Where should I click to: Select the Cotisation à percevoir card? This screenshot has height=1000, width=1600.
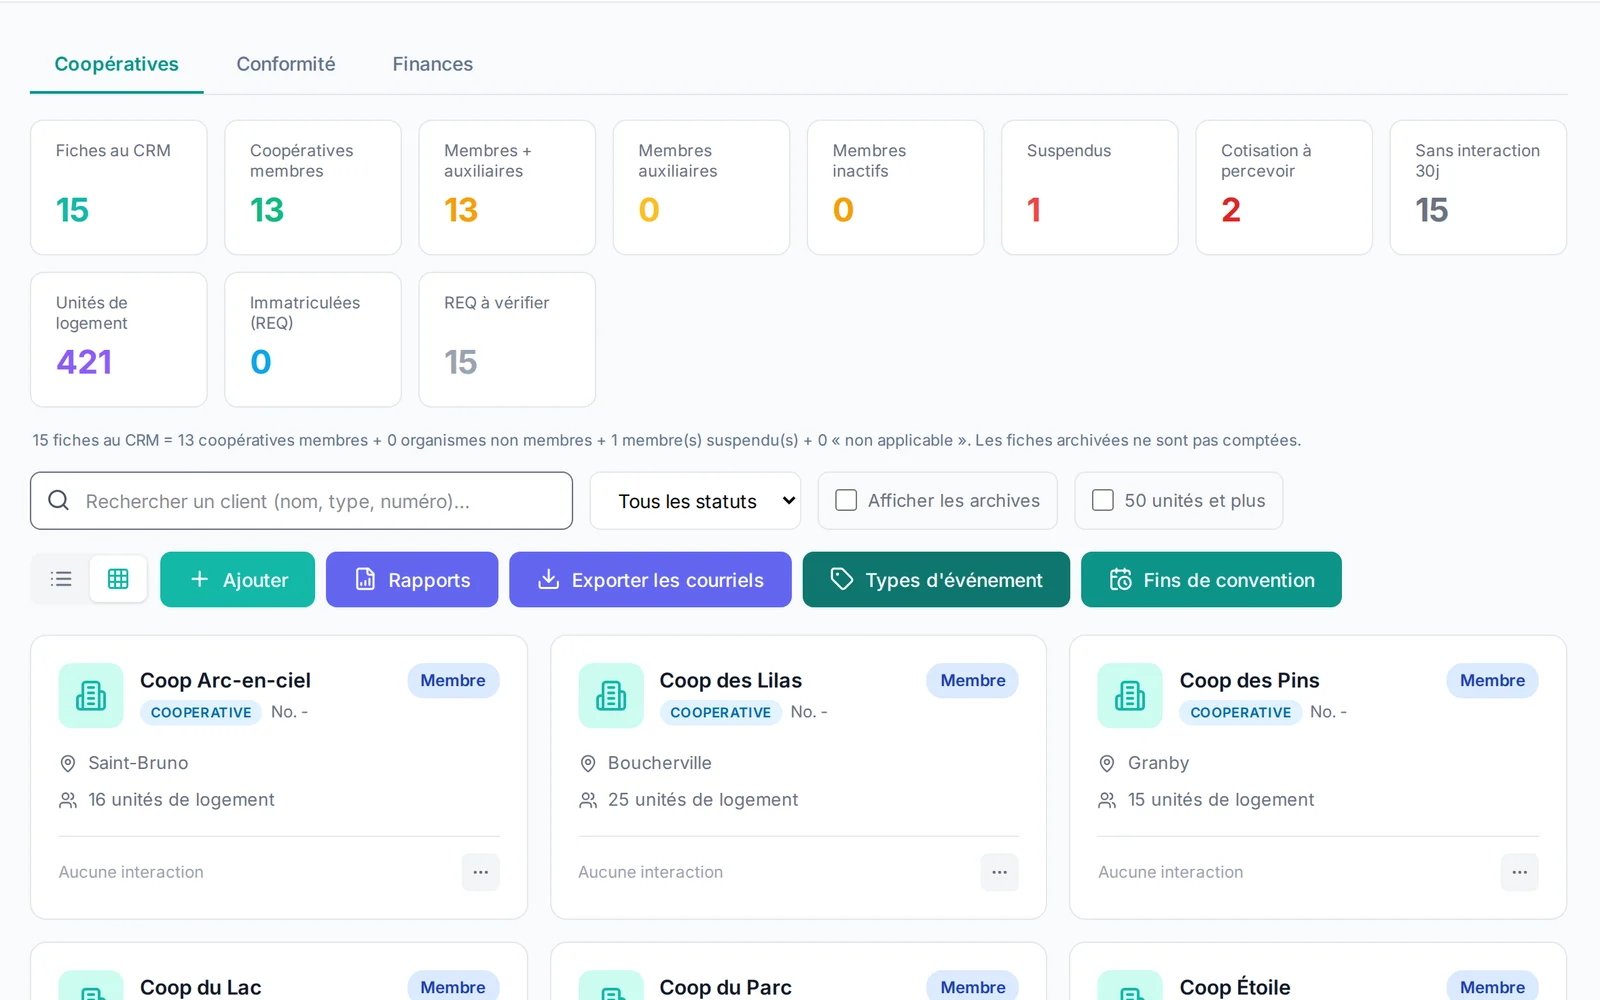1284,188
